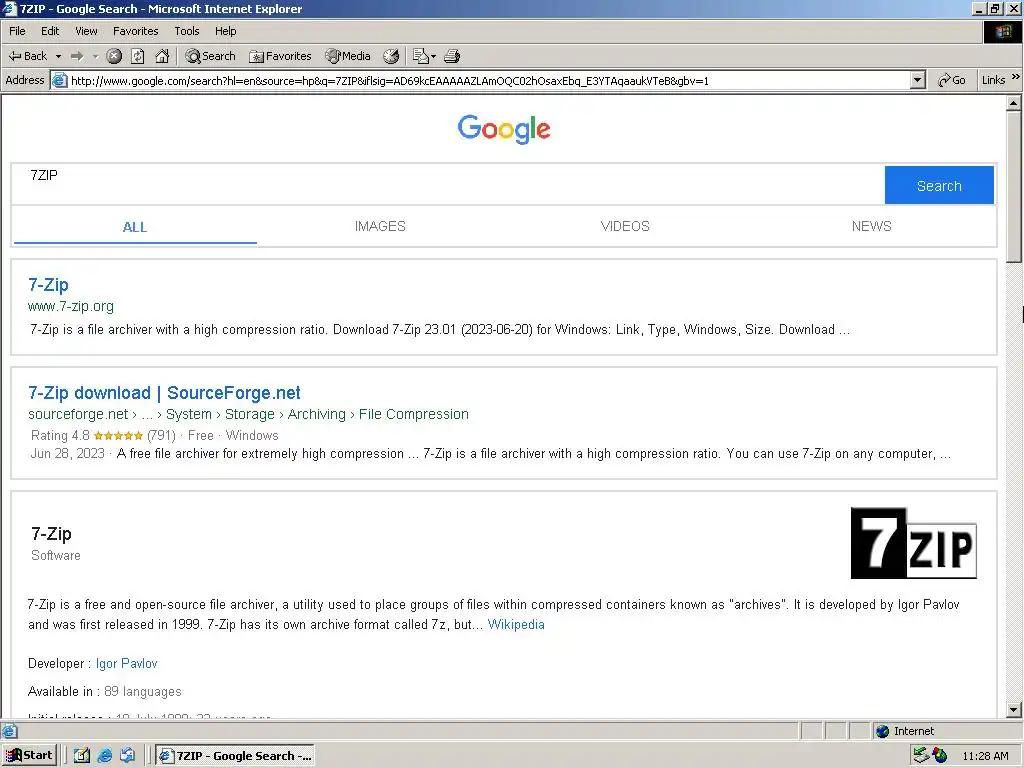Switch to the NEWS tab
This screenshot has height=768, width=1024.
point(871,226)
